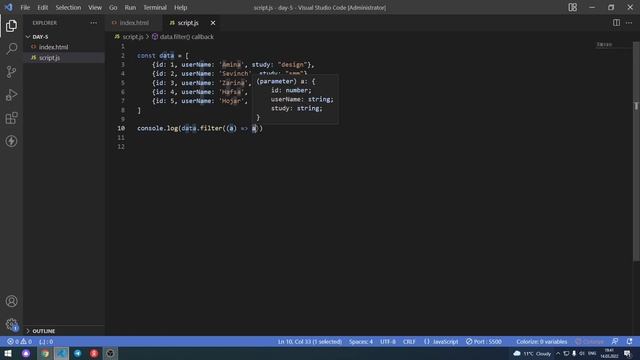Click weather 11°C Cloudy in taskbar
This screenshot has height=360, width=640.
click(x=532, y=353)
